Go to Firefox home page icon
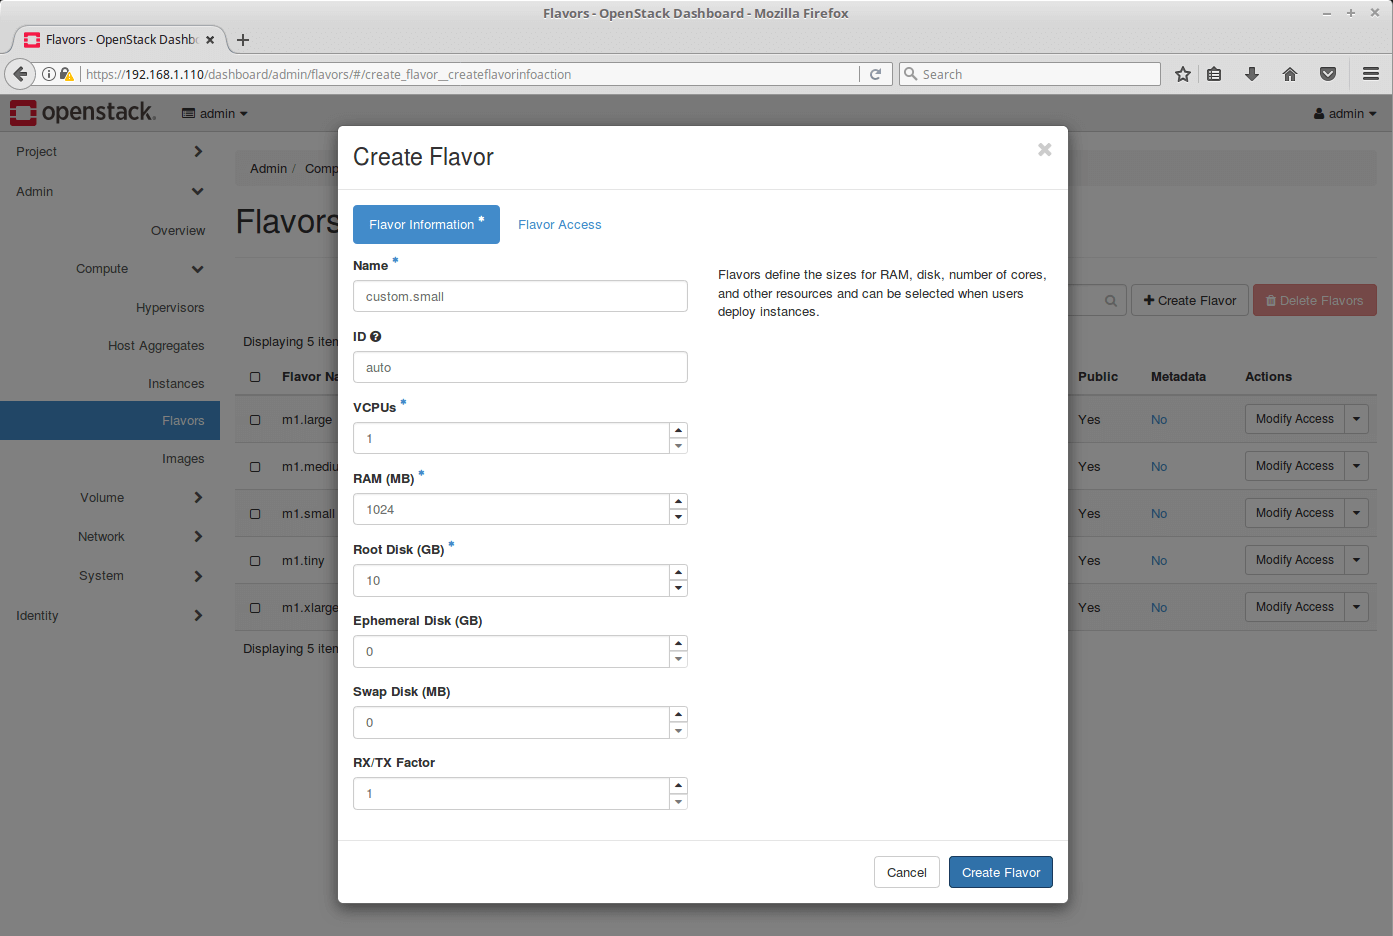Image resolution: width=1393 pixels, height=936 pixels. pos(1290,74)
